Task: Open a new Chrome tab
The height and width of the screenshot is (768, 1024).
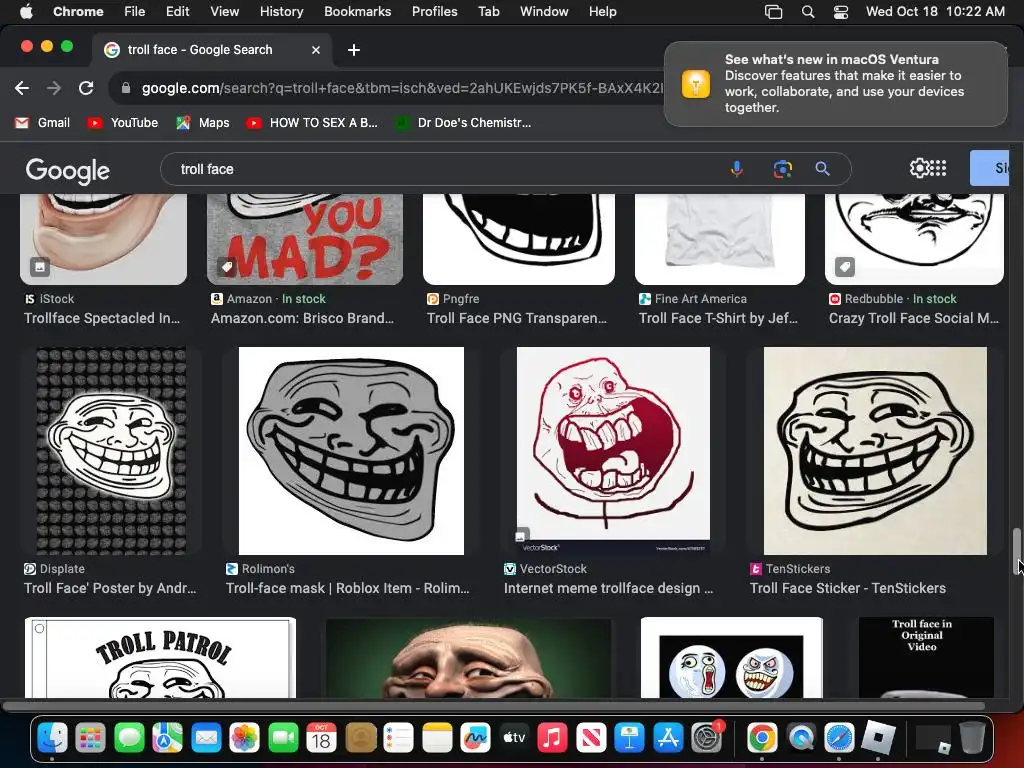Action: (x=353, y=50)
